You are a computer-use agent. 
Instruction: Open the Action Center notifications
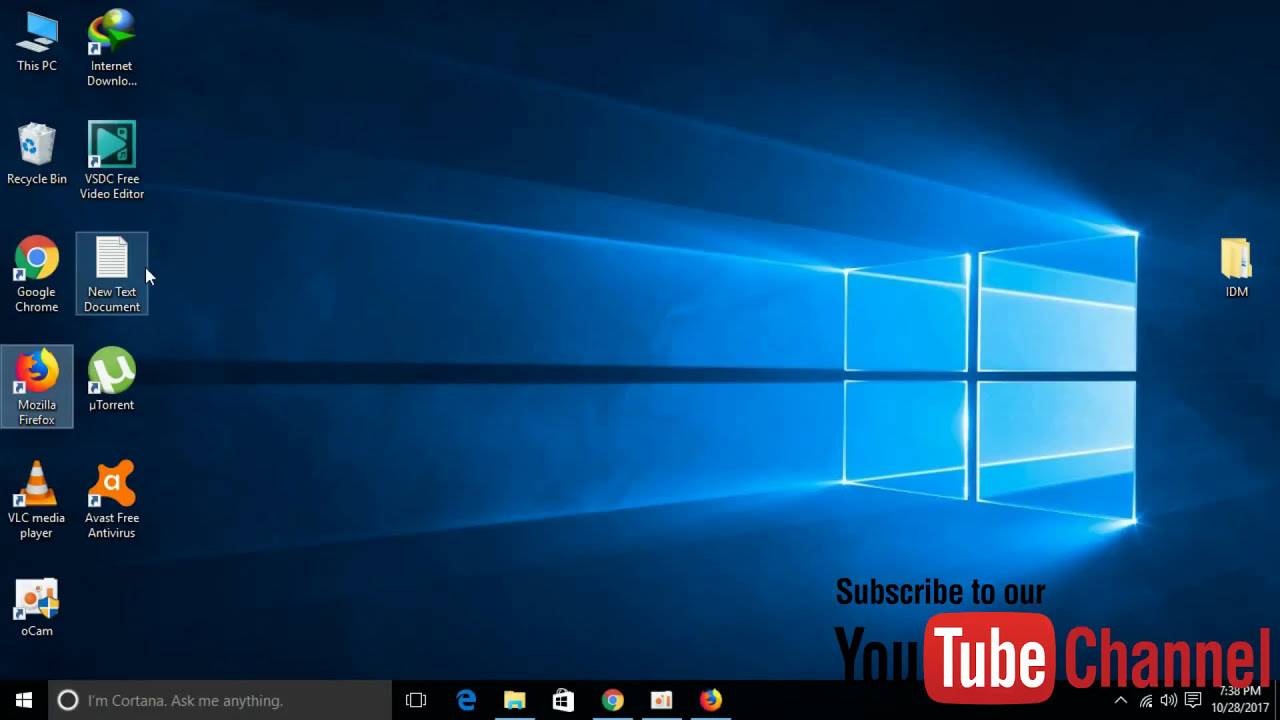pos(1193,700)
